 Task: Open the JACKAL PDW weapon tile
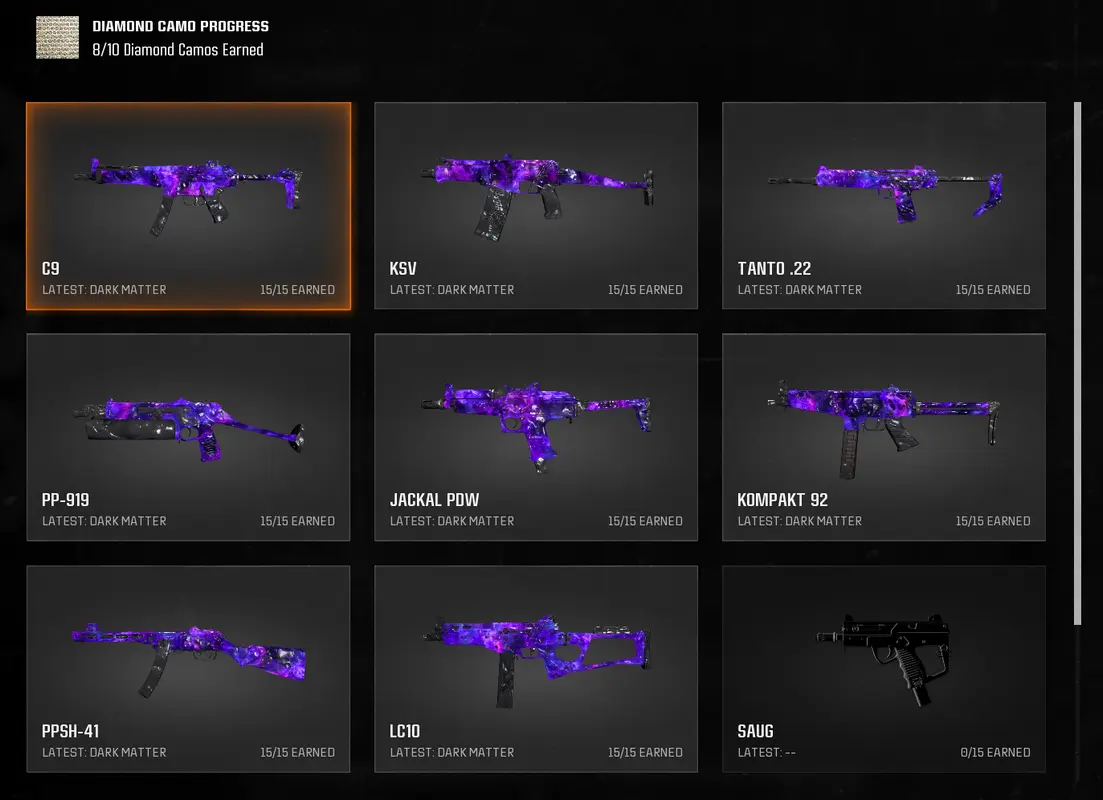(x=536, y=437)
